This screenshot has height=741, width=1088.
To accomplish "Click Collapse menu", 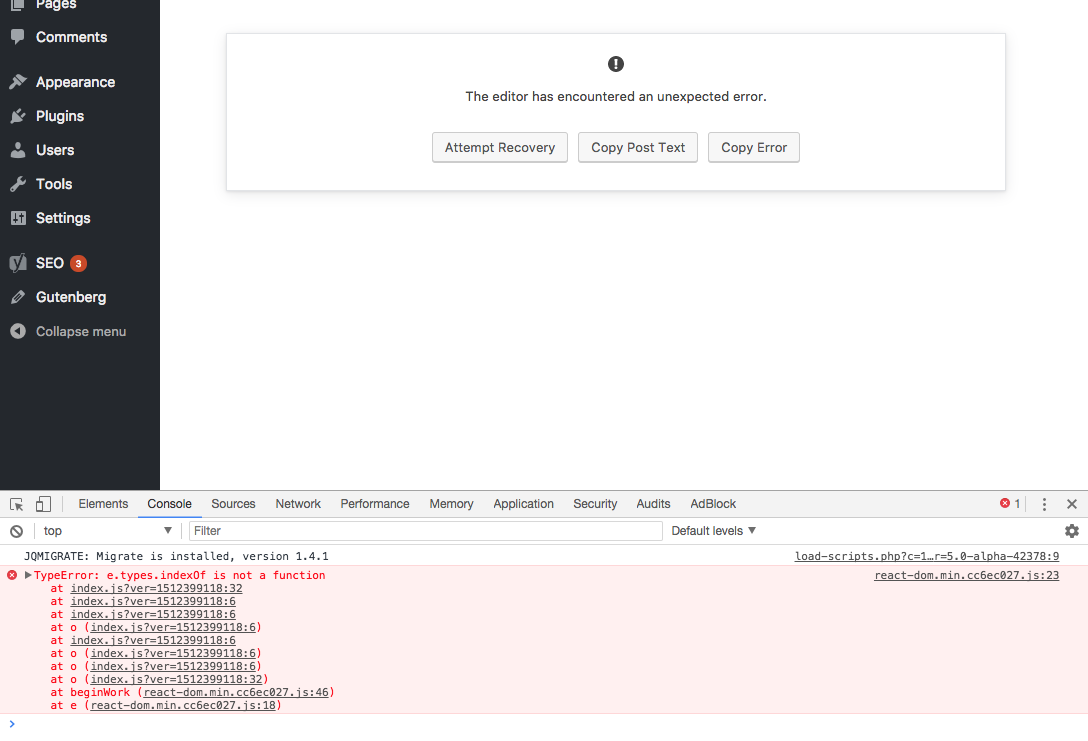I will pos(80,332).
